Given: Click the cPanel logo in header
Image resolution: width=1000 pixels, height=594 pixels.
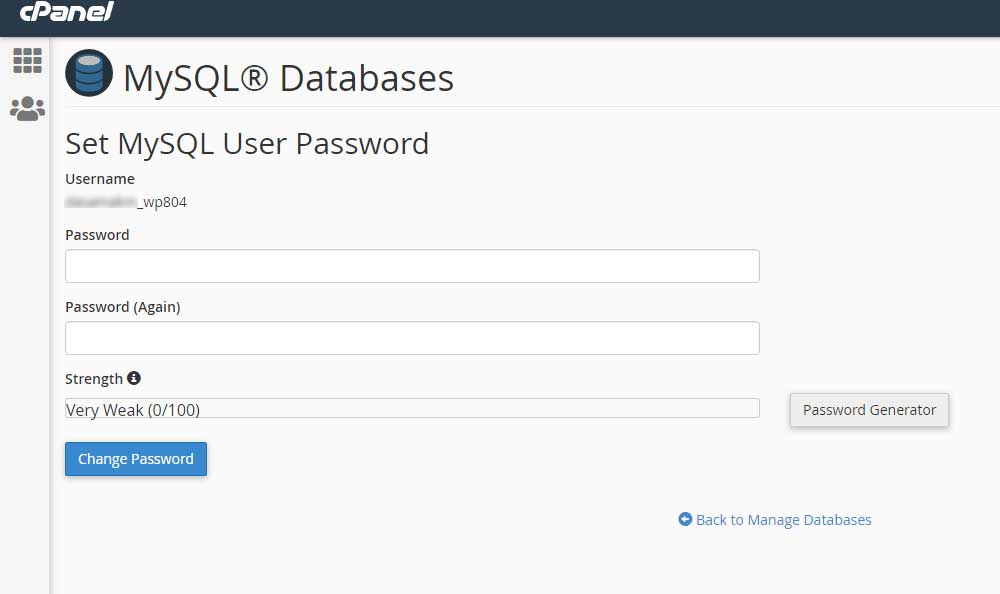Looking at the screenshot, I should click(x=67, y=11).
